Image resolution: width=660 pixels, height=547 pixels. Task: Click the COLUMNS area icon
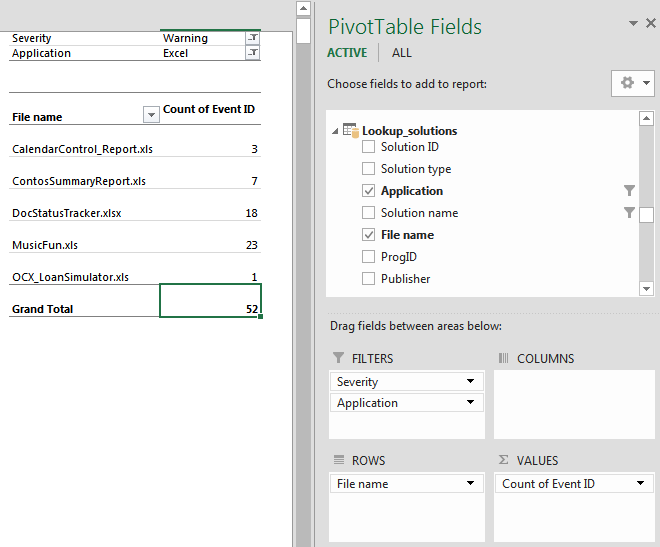503,358
